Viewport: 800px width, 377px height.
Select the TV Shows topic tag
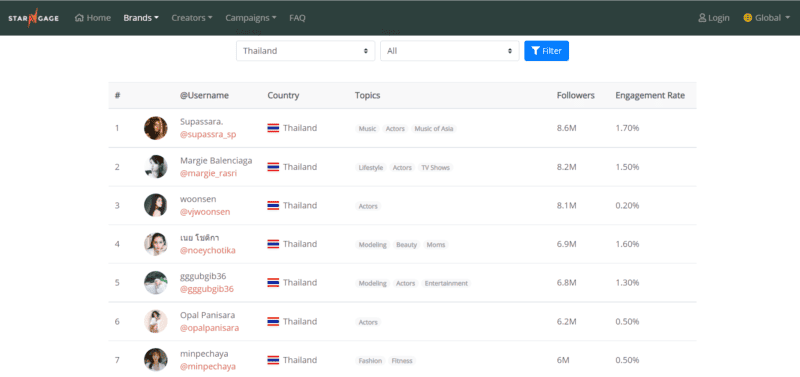[x=435, y=167]
